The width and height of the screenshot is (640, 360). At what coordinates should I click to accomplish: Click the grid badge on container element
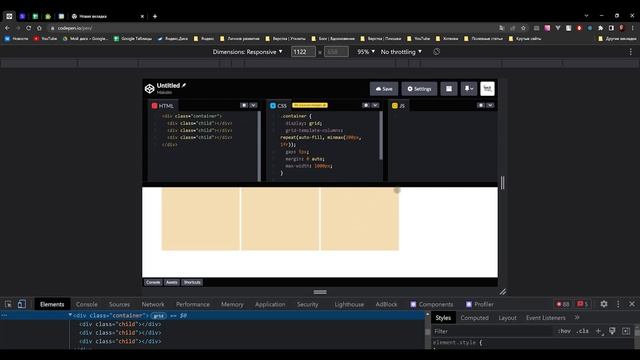(159, 316)
